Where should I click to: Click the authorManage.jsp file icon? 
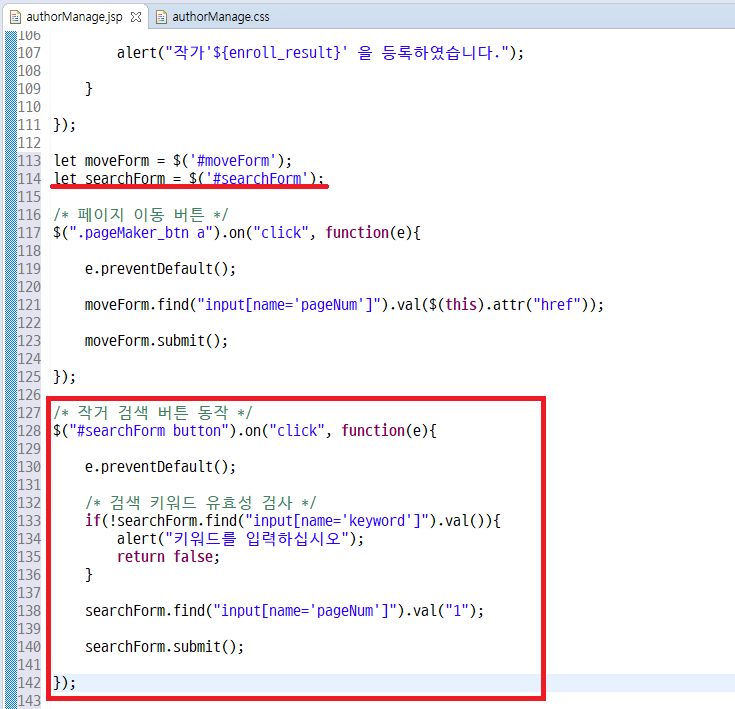15,17
